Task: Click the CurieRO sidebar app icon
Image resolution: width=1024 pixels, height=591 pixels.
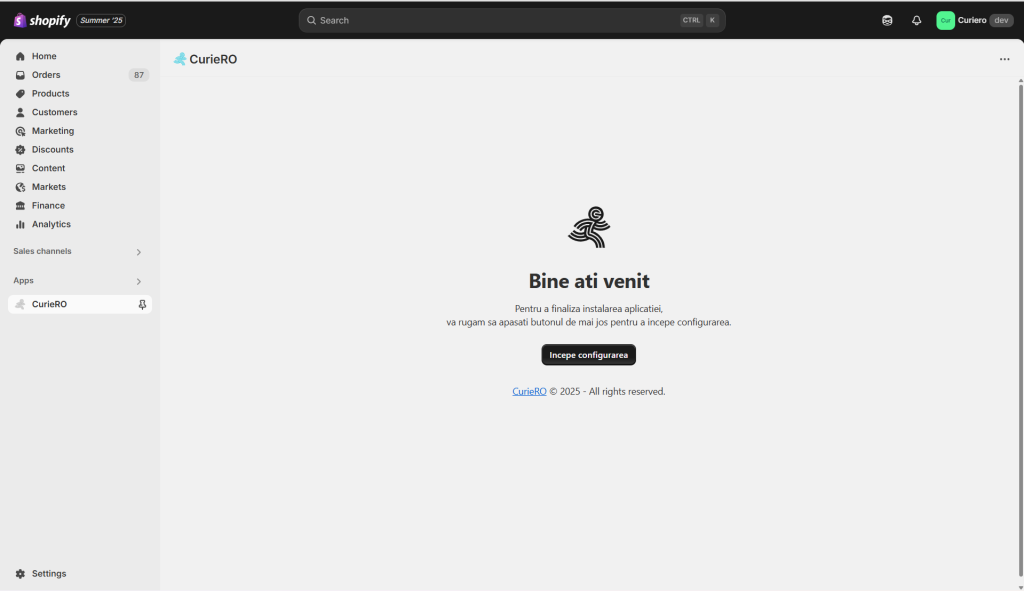Action: 20,304
